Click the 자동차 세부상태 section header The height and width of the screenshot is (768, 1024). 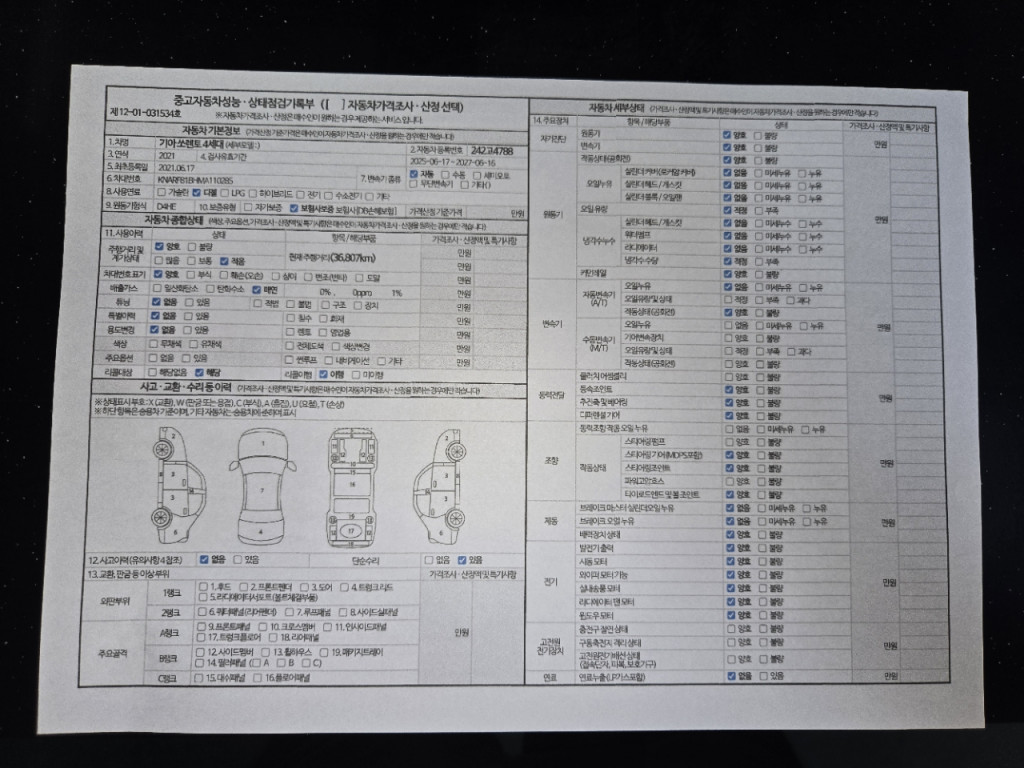click(x=614, y=109)
